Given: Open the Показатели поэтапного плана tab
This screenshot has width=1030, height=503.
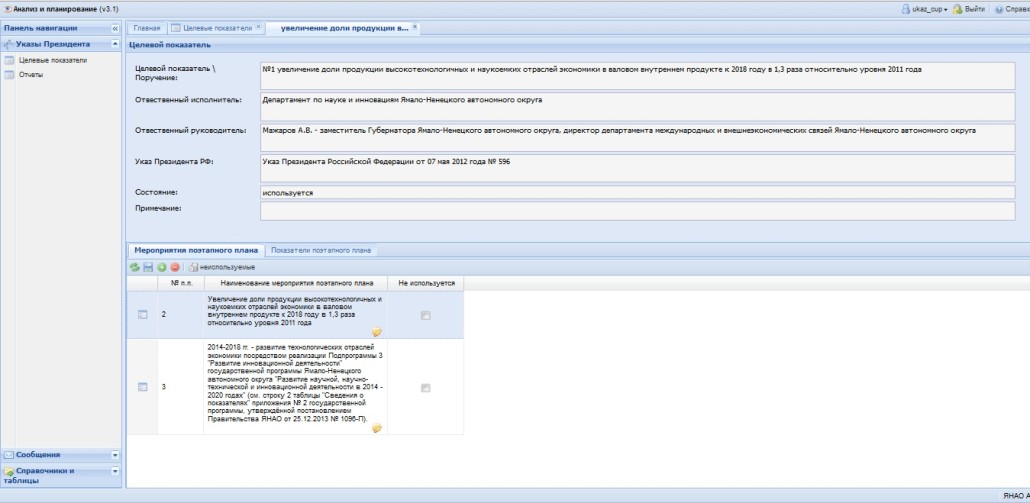Looking at the screenshot, I should pyautogui.click(x=321, y=250).
